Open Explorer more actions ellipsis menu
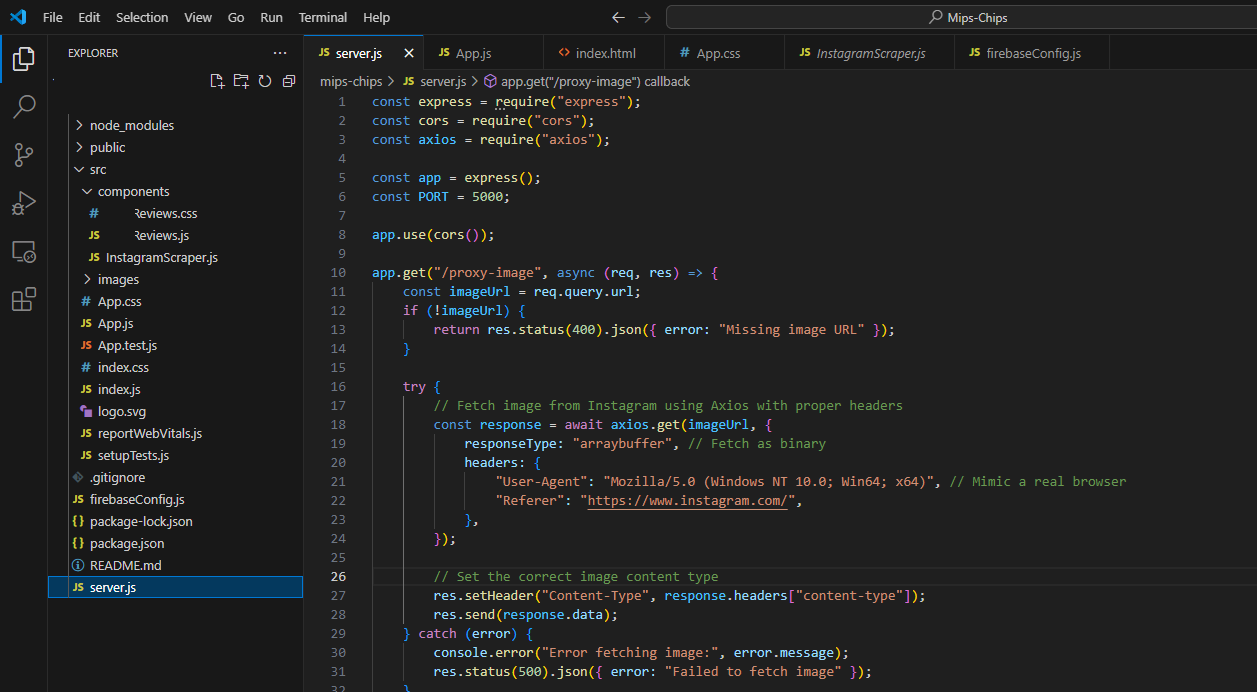The height and width of the screenshot is (692, 1257). pyautogui.click(x=280, y=53)
